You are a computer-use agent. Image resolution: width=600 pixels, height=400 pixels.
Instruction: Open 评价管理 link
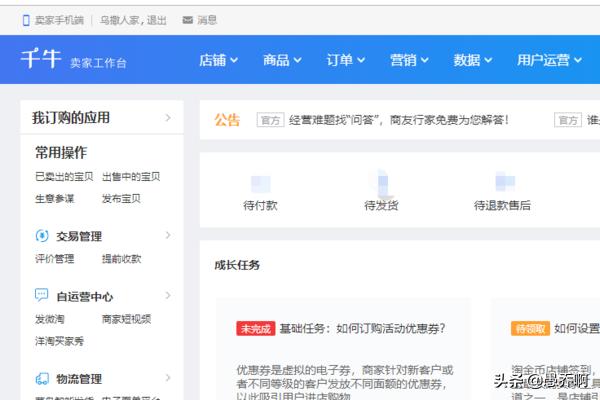54,259
